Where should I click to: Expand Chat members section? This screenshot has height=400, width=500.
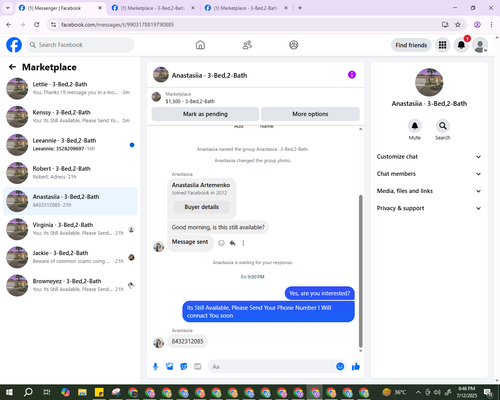point(429,174)
